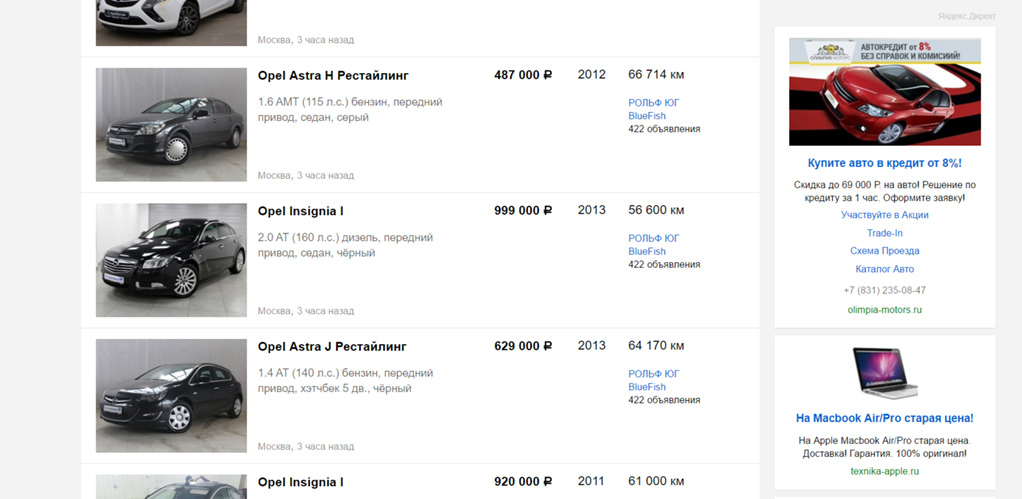Open the Купите авто в кредит от 8%! ad
Screen dimensions: 1022x499
[884, 163]
